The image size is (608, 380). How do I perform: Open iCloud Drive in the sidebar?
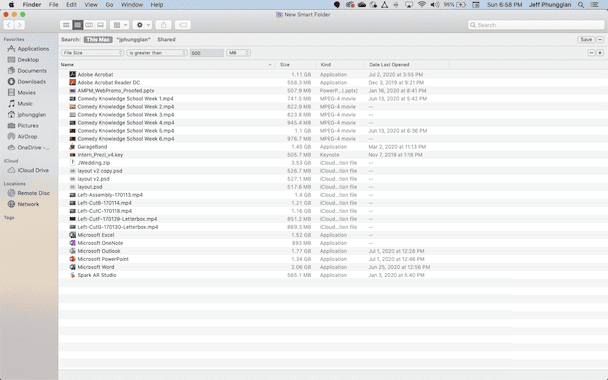tap(29, 170)
